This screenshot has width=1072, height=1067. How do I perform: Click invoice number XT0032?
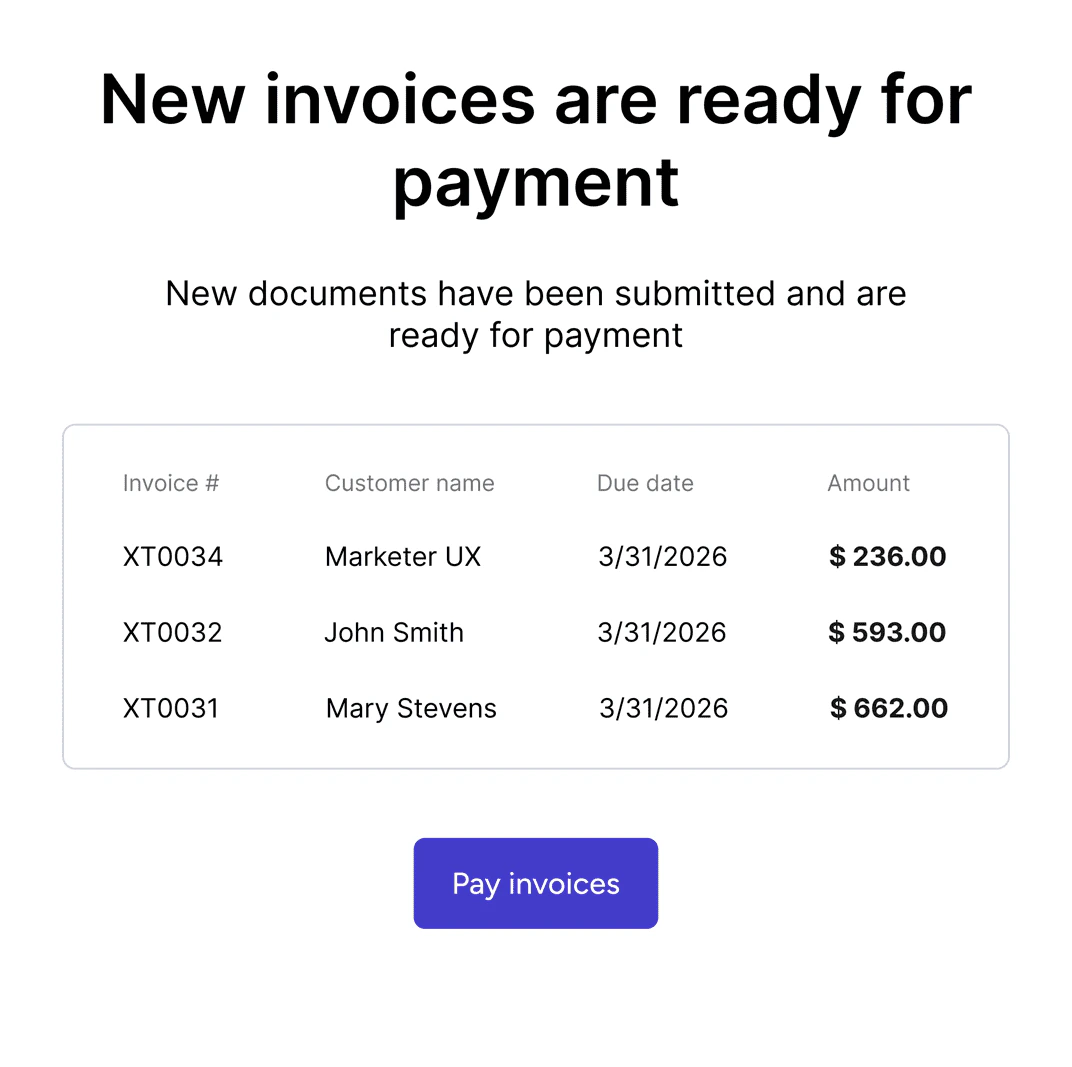tap(172, 632)
